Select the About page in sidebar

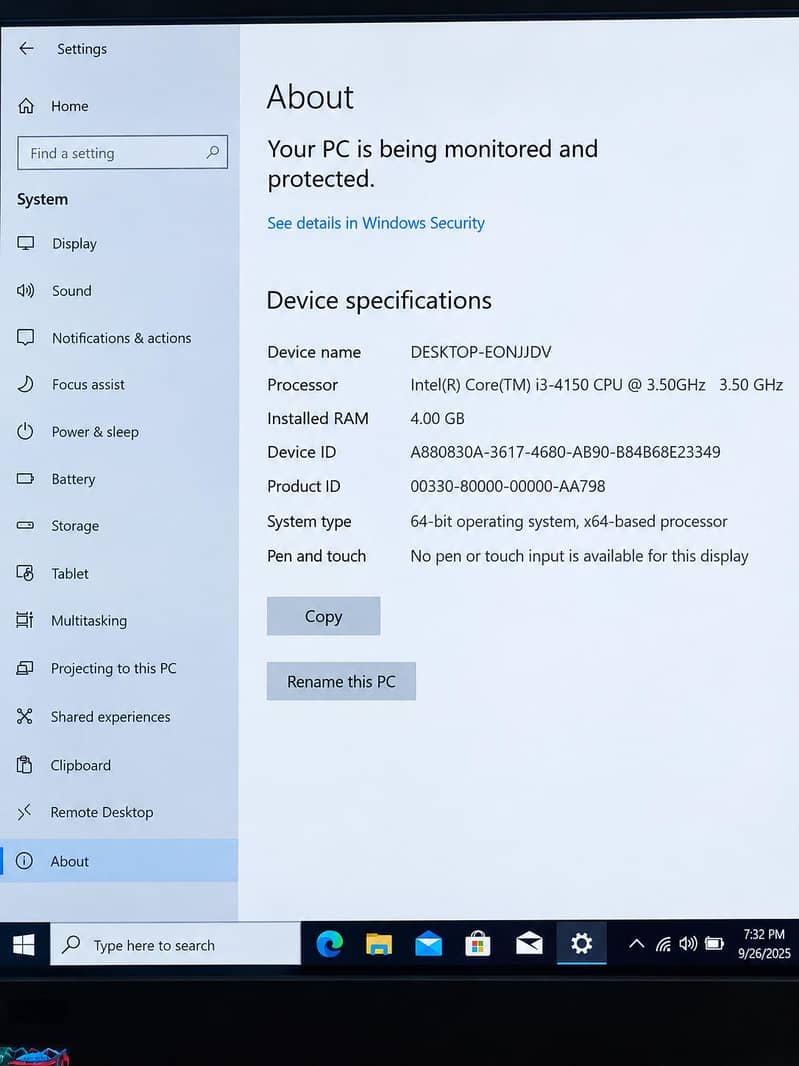coord(119,861)
